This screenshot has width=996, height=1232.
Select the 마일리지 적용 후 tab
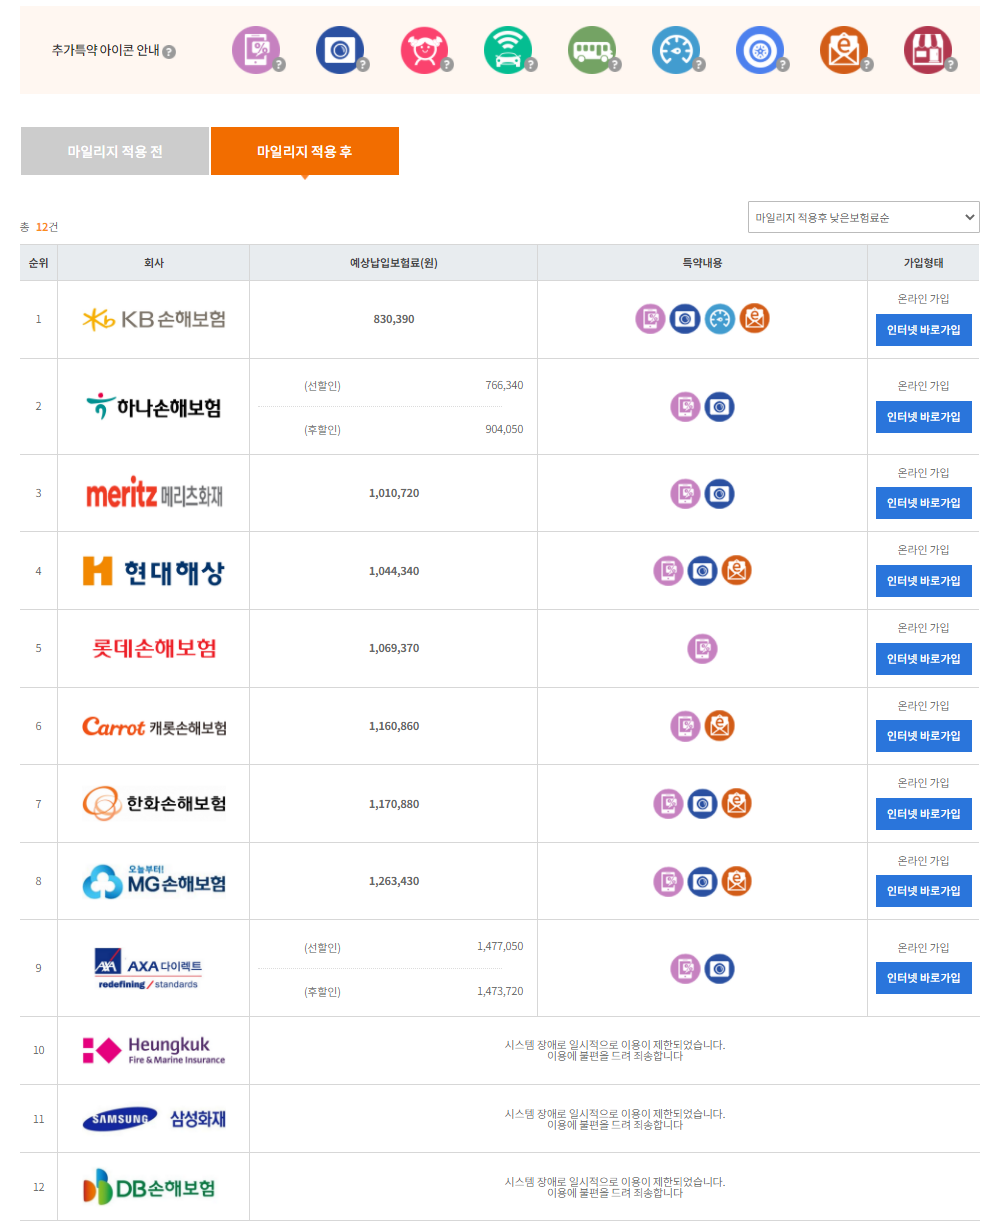click(x=305, y=151)
